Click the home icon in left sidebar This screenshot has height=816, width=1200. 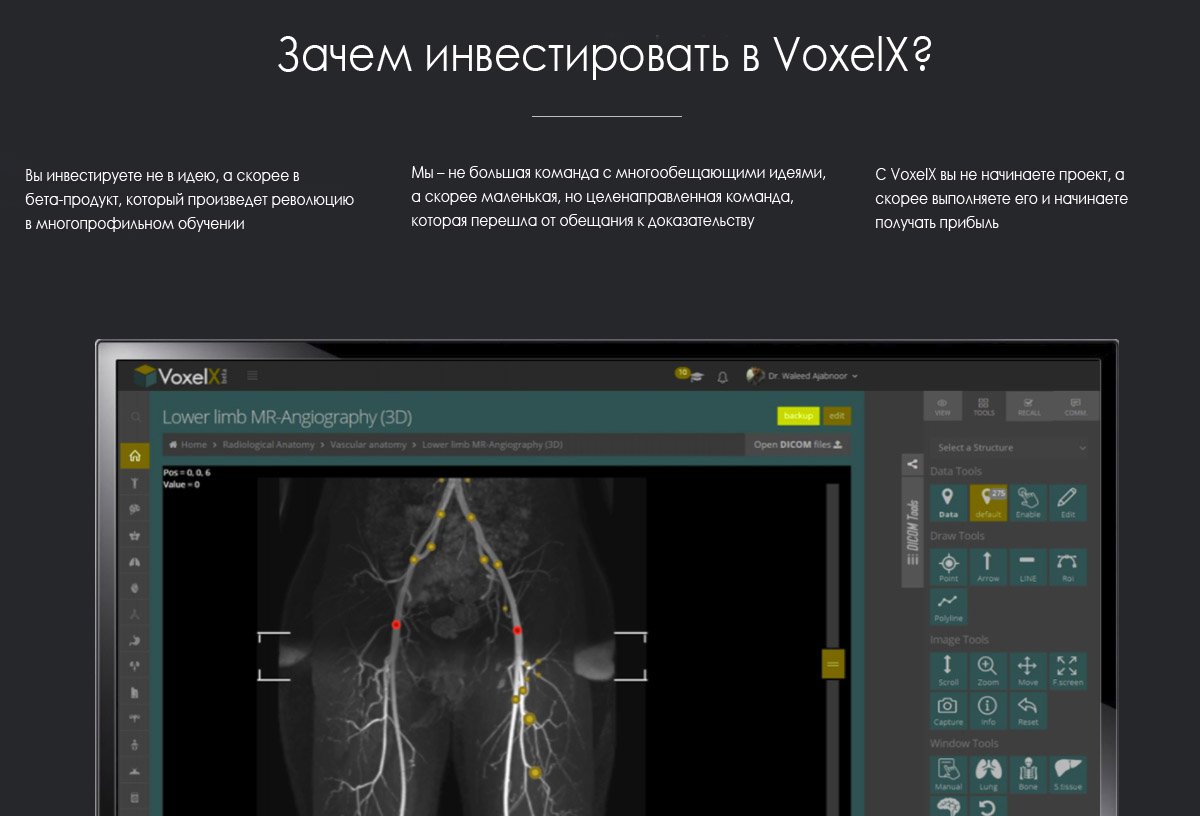coord(134,455)
